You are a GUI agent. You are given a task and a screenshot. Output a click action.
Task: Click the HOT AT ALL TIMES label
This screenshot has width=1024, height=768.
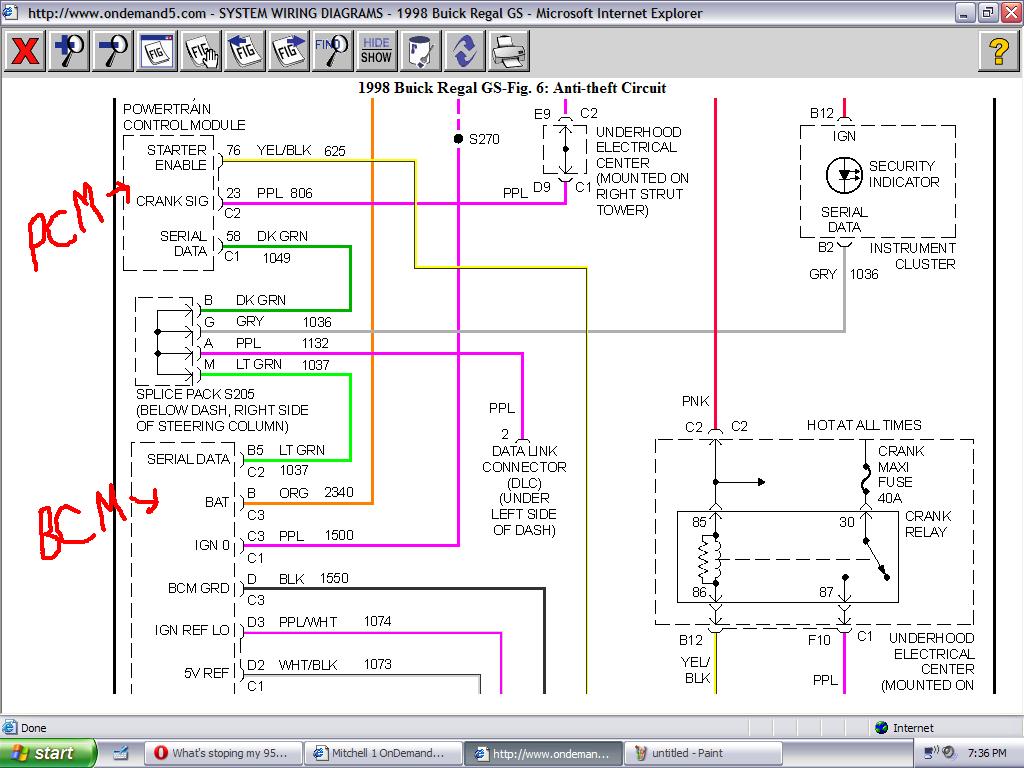(864, 425)
